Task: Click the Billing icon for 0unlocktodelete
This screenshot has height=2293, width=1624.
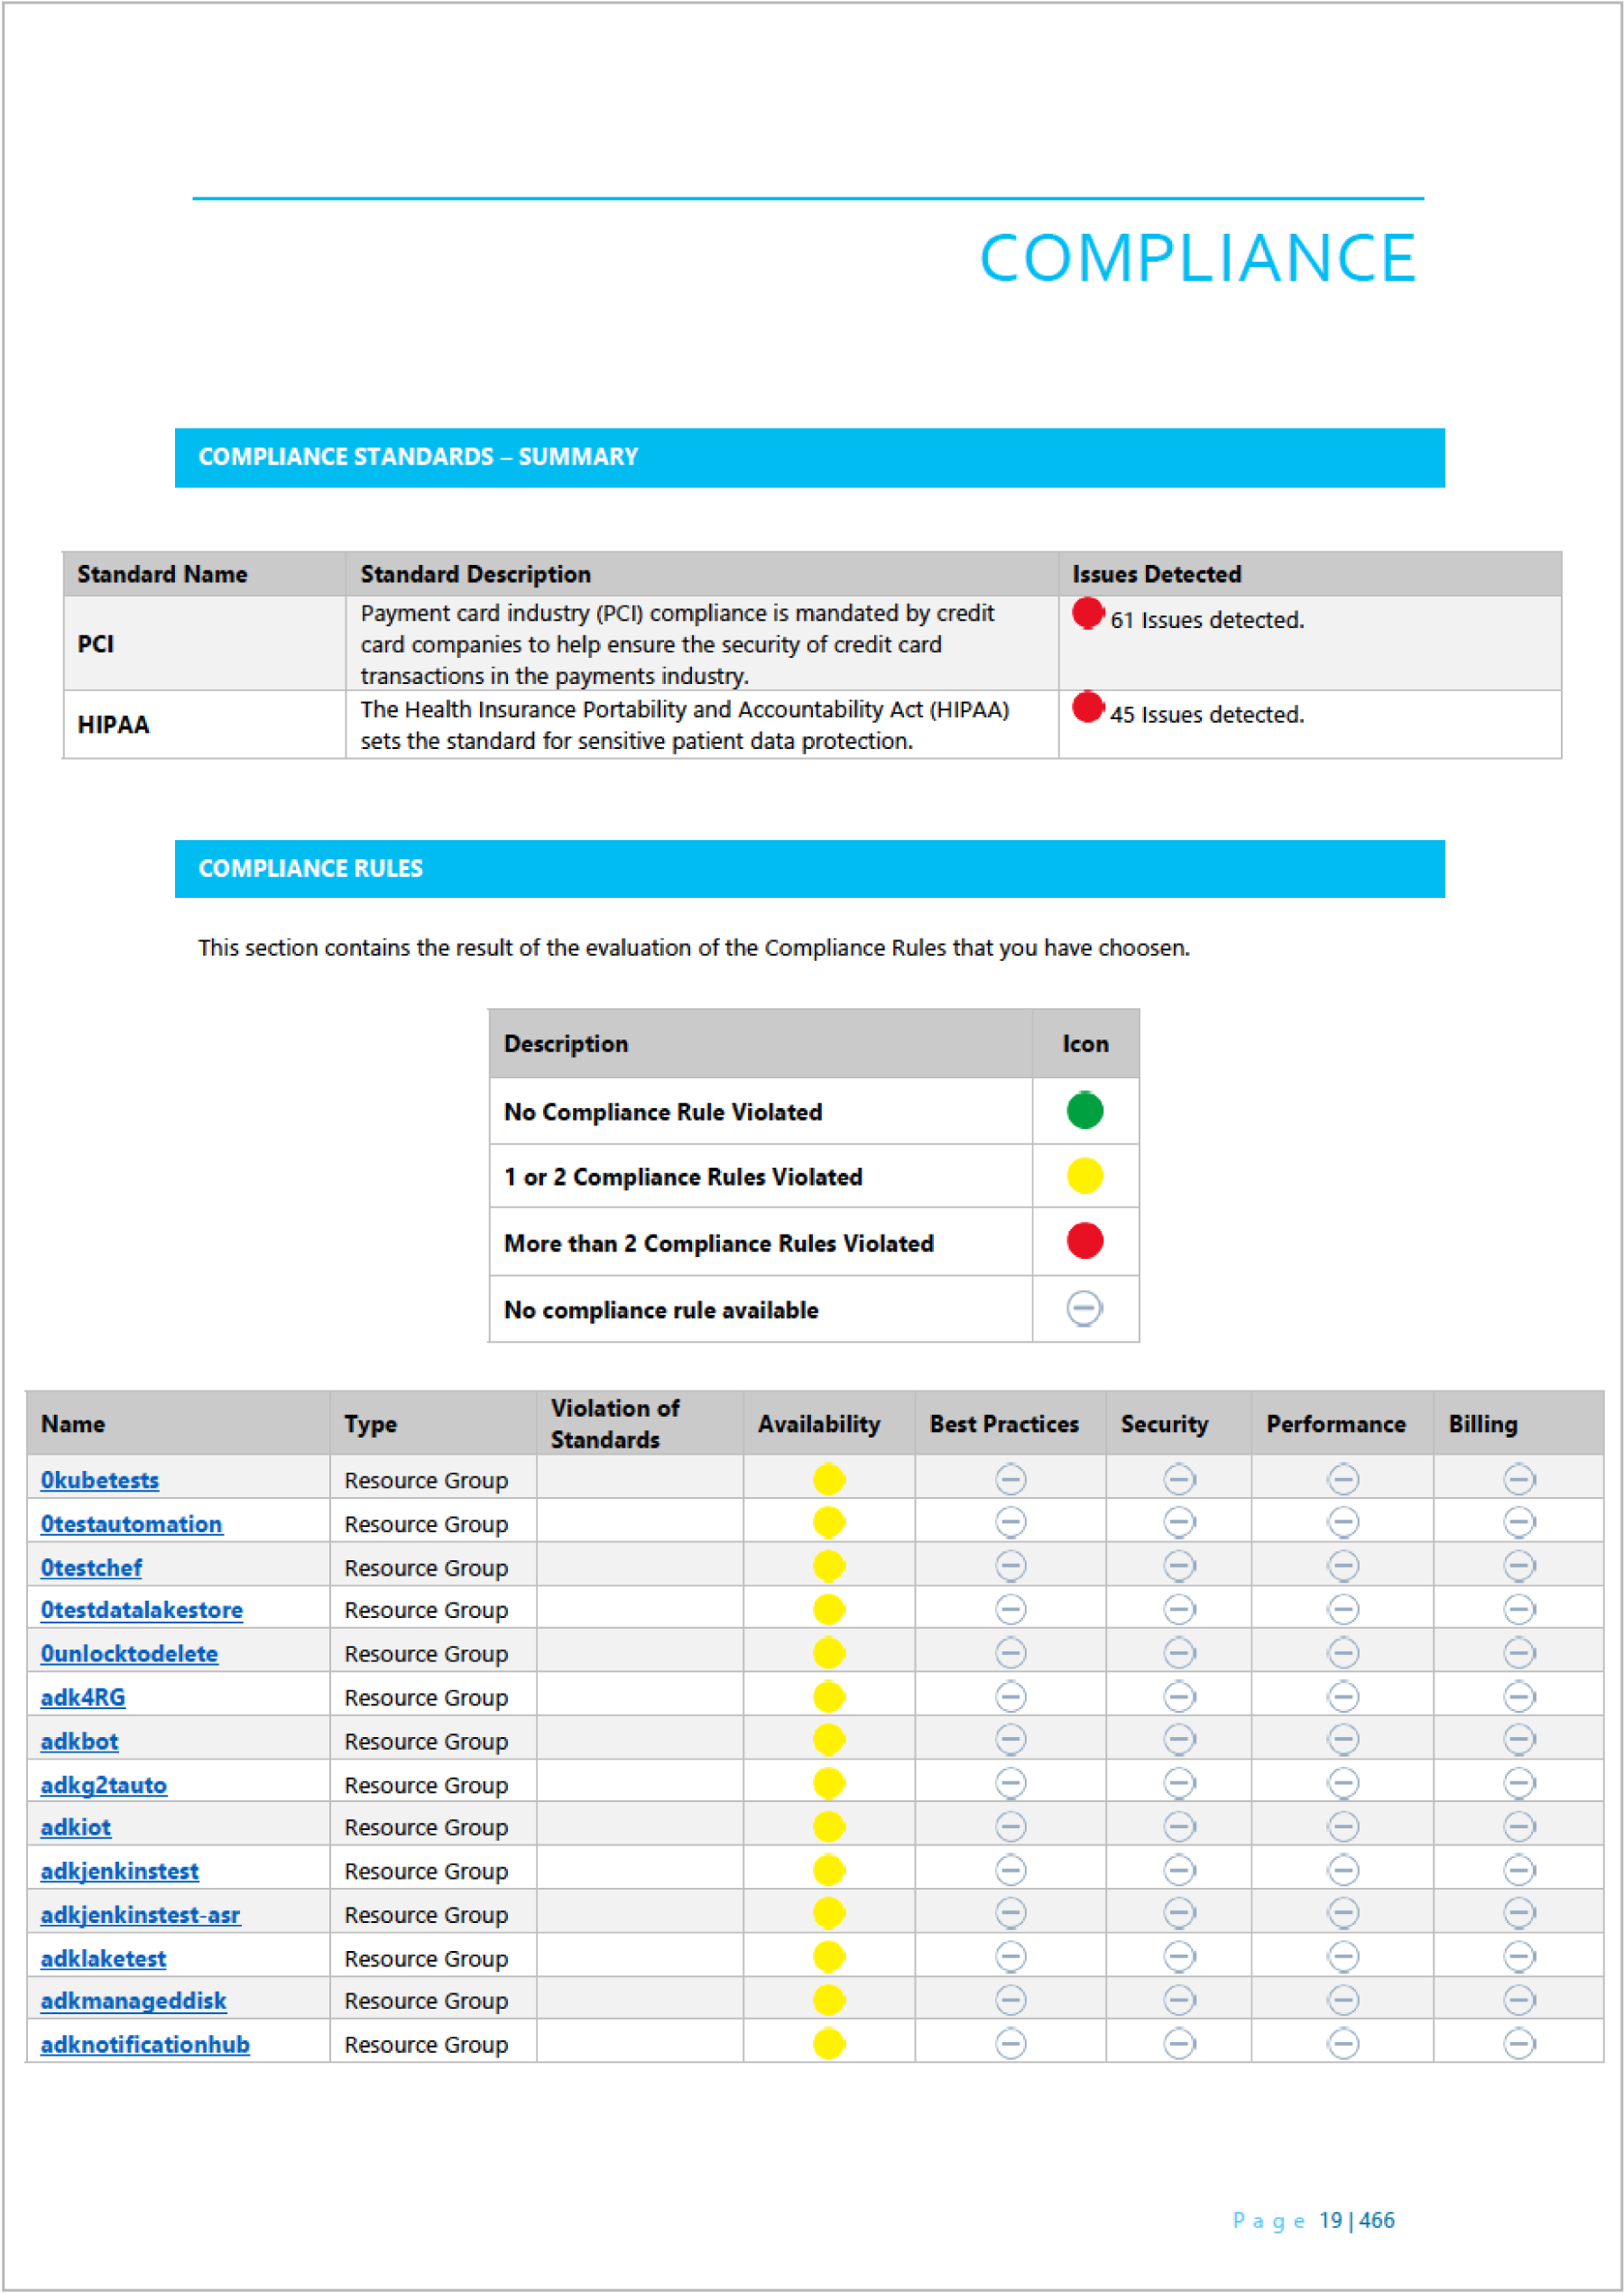Action: [1520, 1653]
